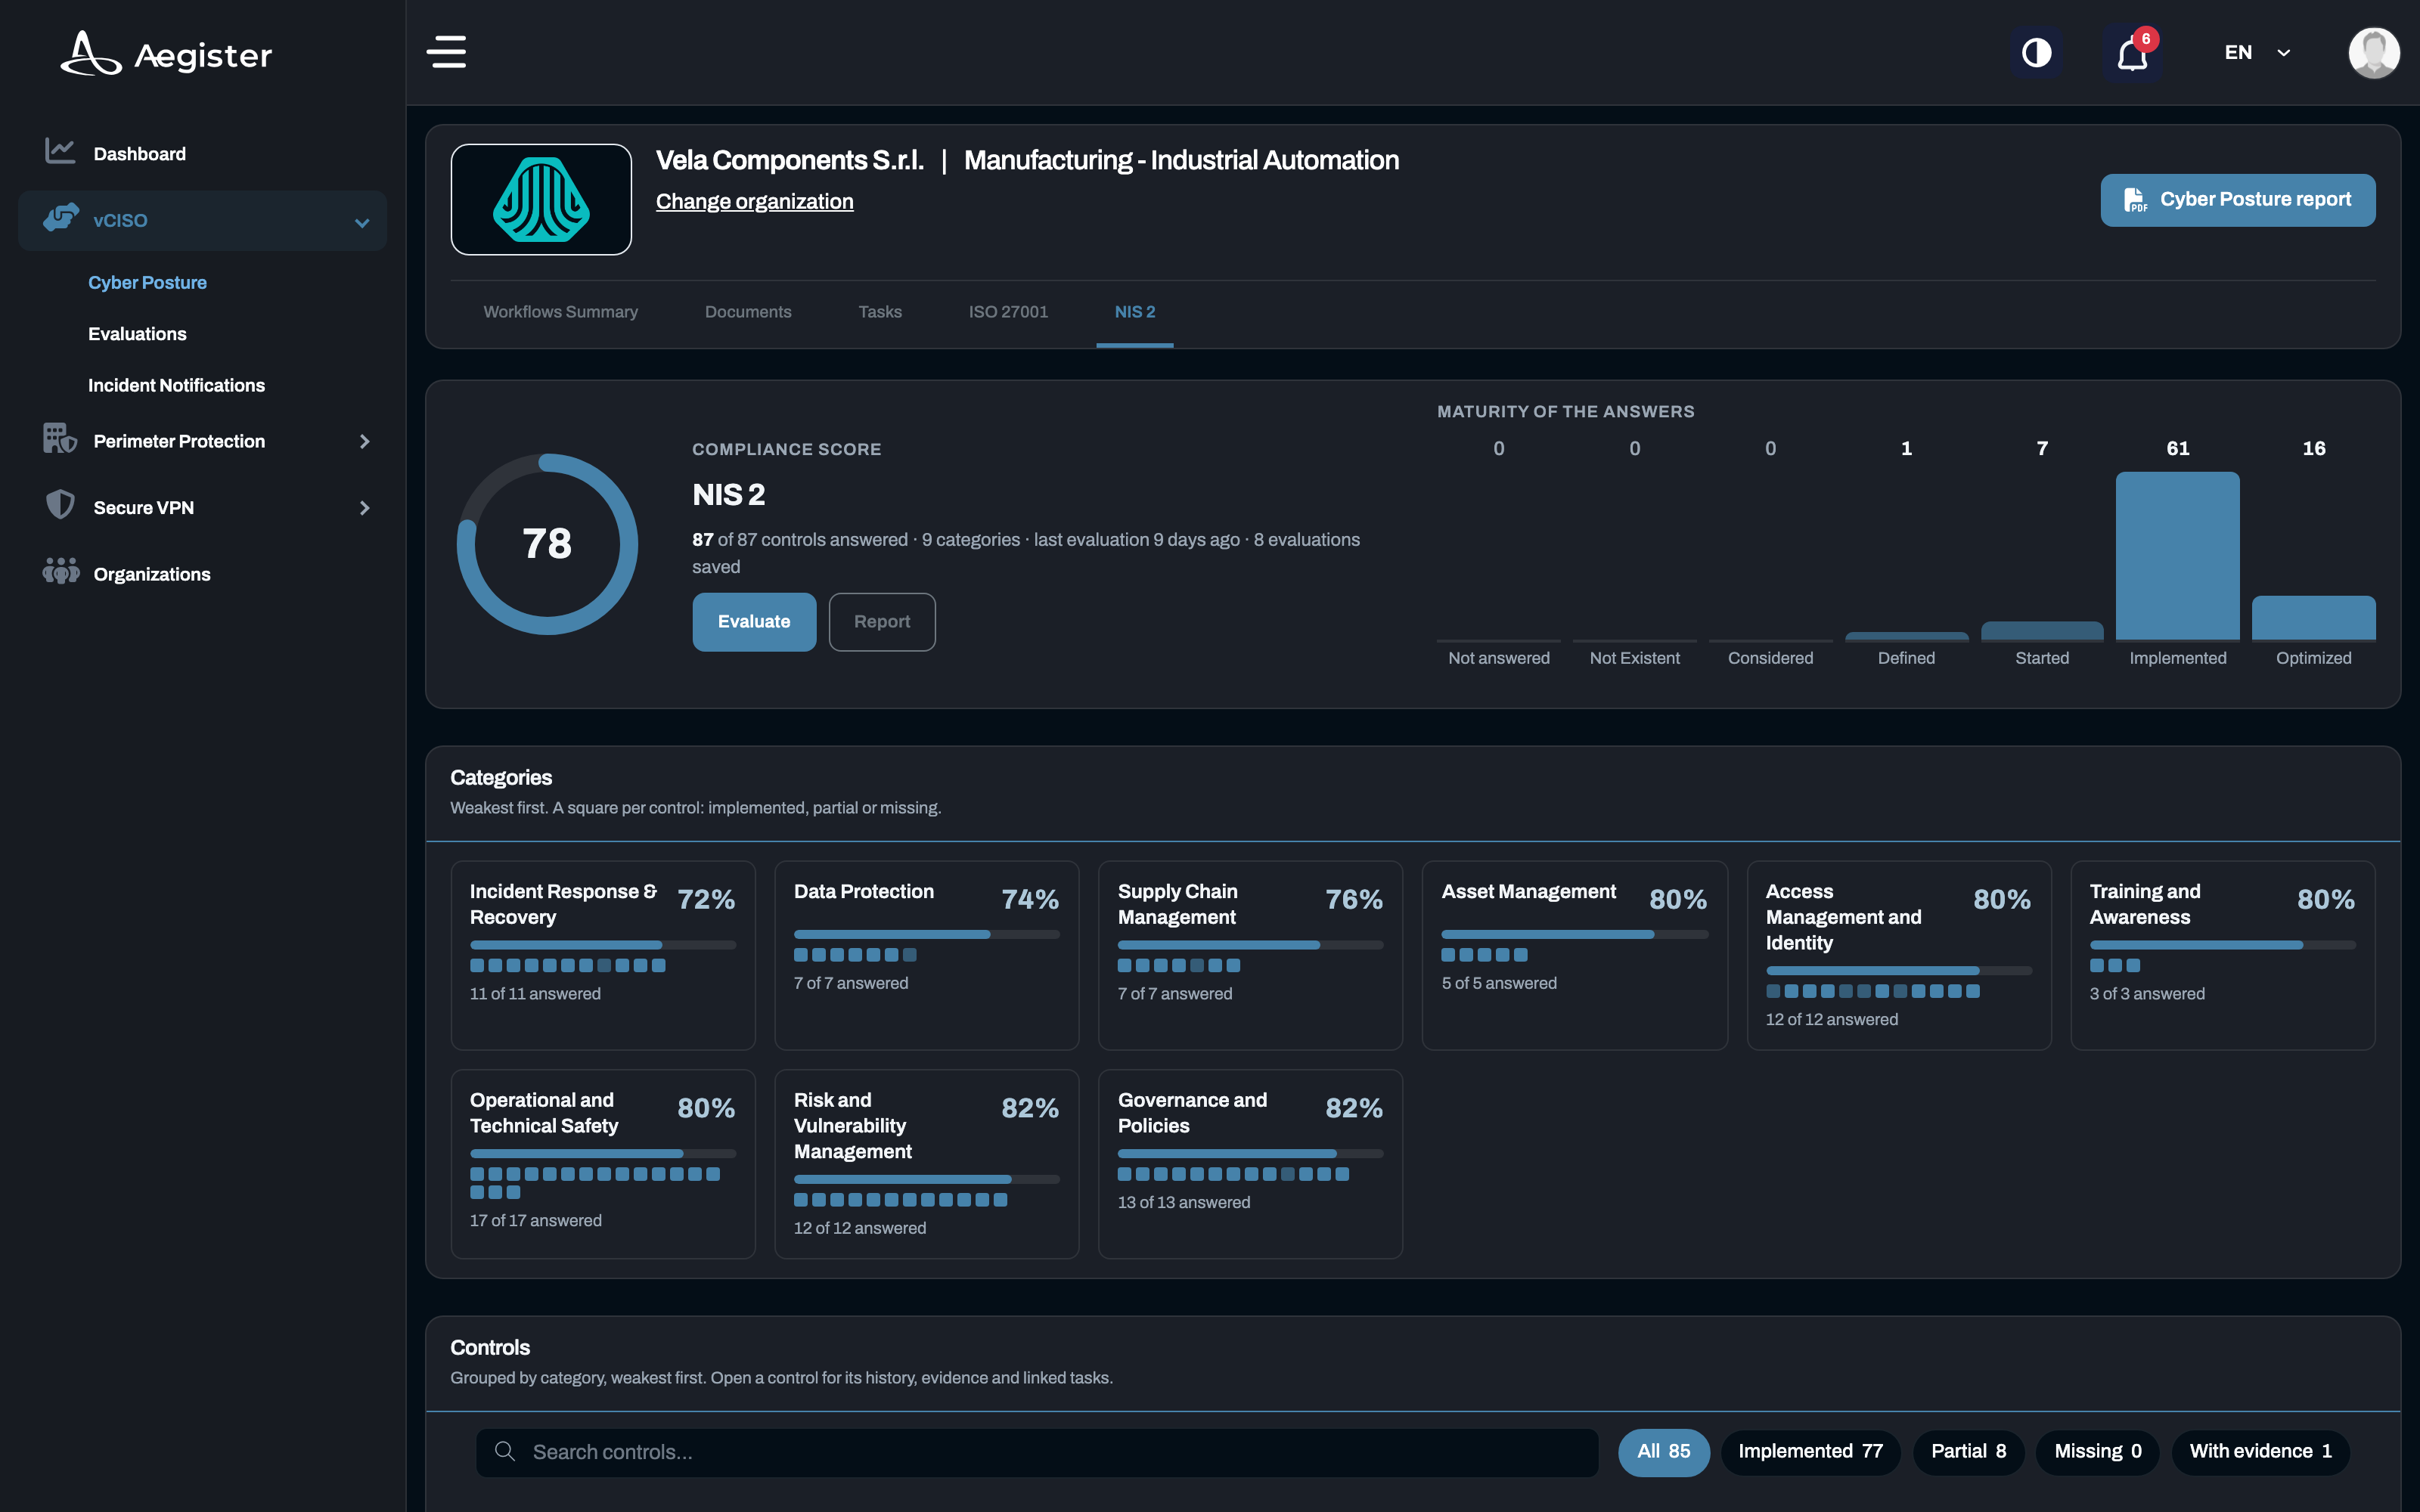Select the All 85 filter
This screenshot has width=2420, height=1512.
1663,1451
